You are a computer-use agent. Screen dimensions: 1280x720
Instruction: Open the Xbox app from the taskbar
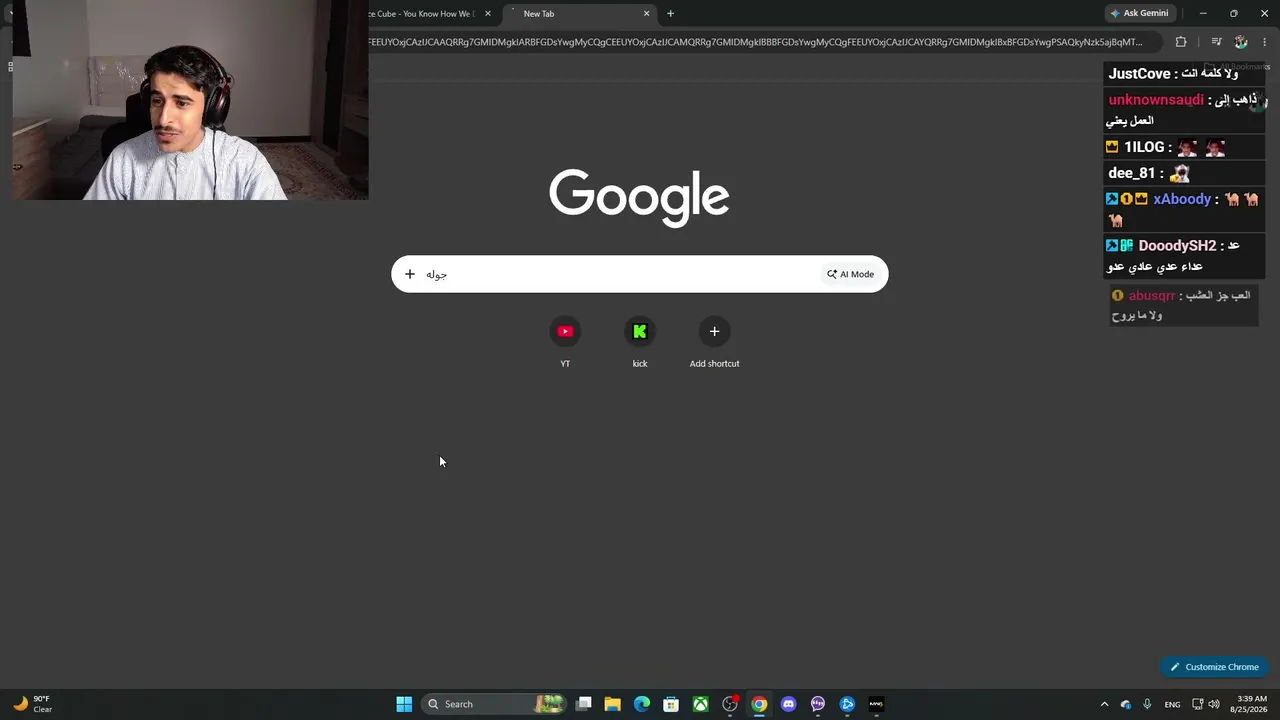point(701,704)
